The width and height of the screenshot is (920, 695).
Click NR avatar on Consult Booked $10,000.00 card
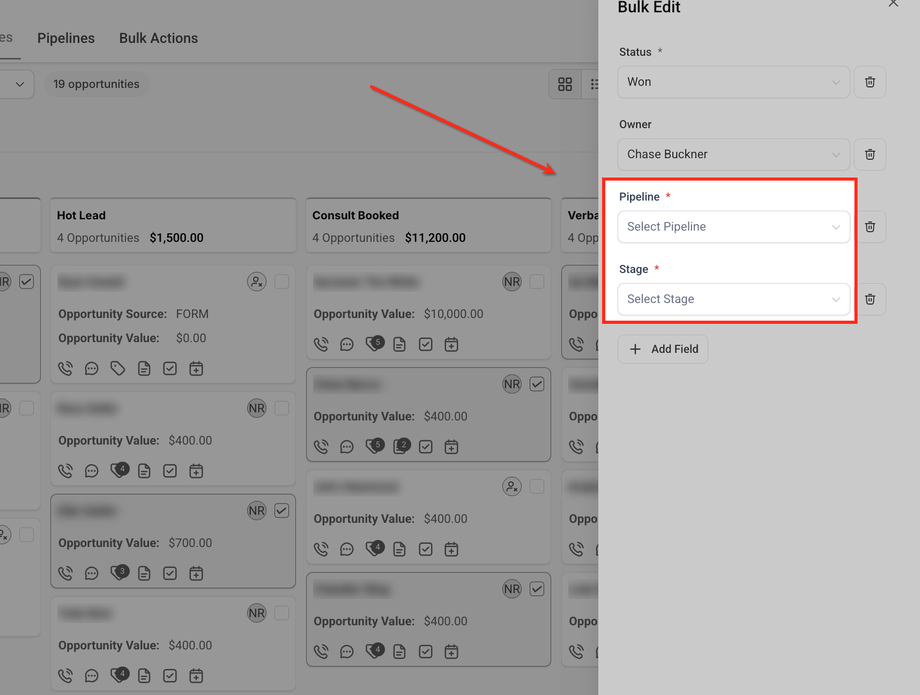[512, 282]
